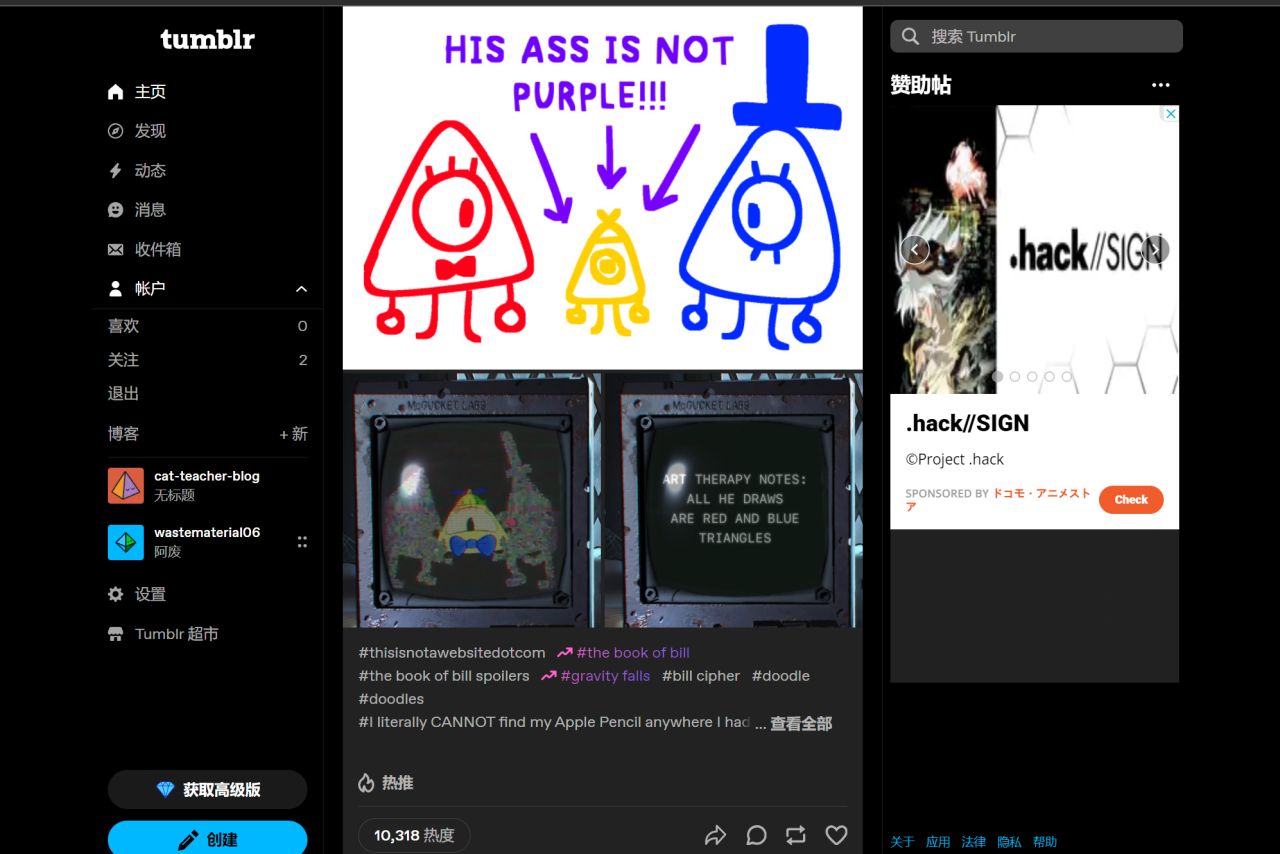Screen dimensions: 1280x854
Task: Select the fifth carousel dot indicator
Action: 1066,377
